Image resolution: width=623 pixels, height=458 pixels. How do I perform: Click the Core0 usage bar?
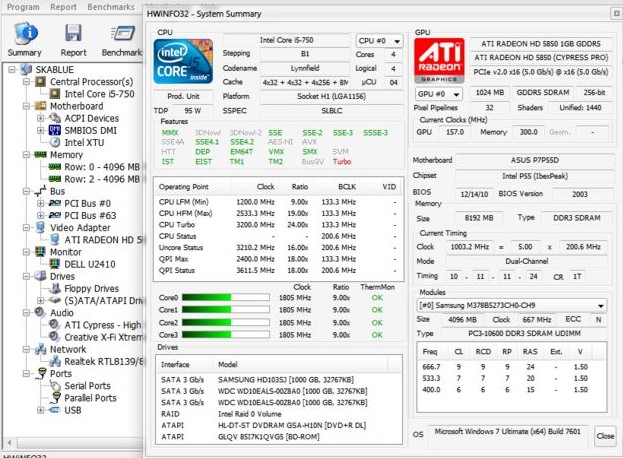click(x=226, y=298)
